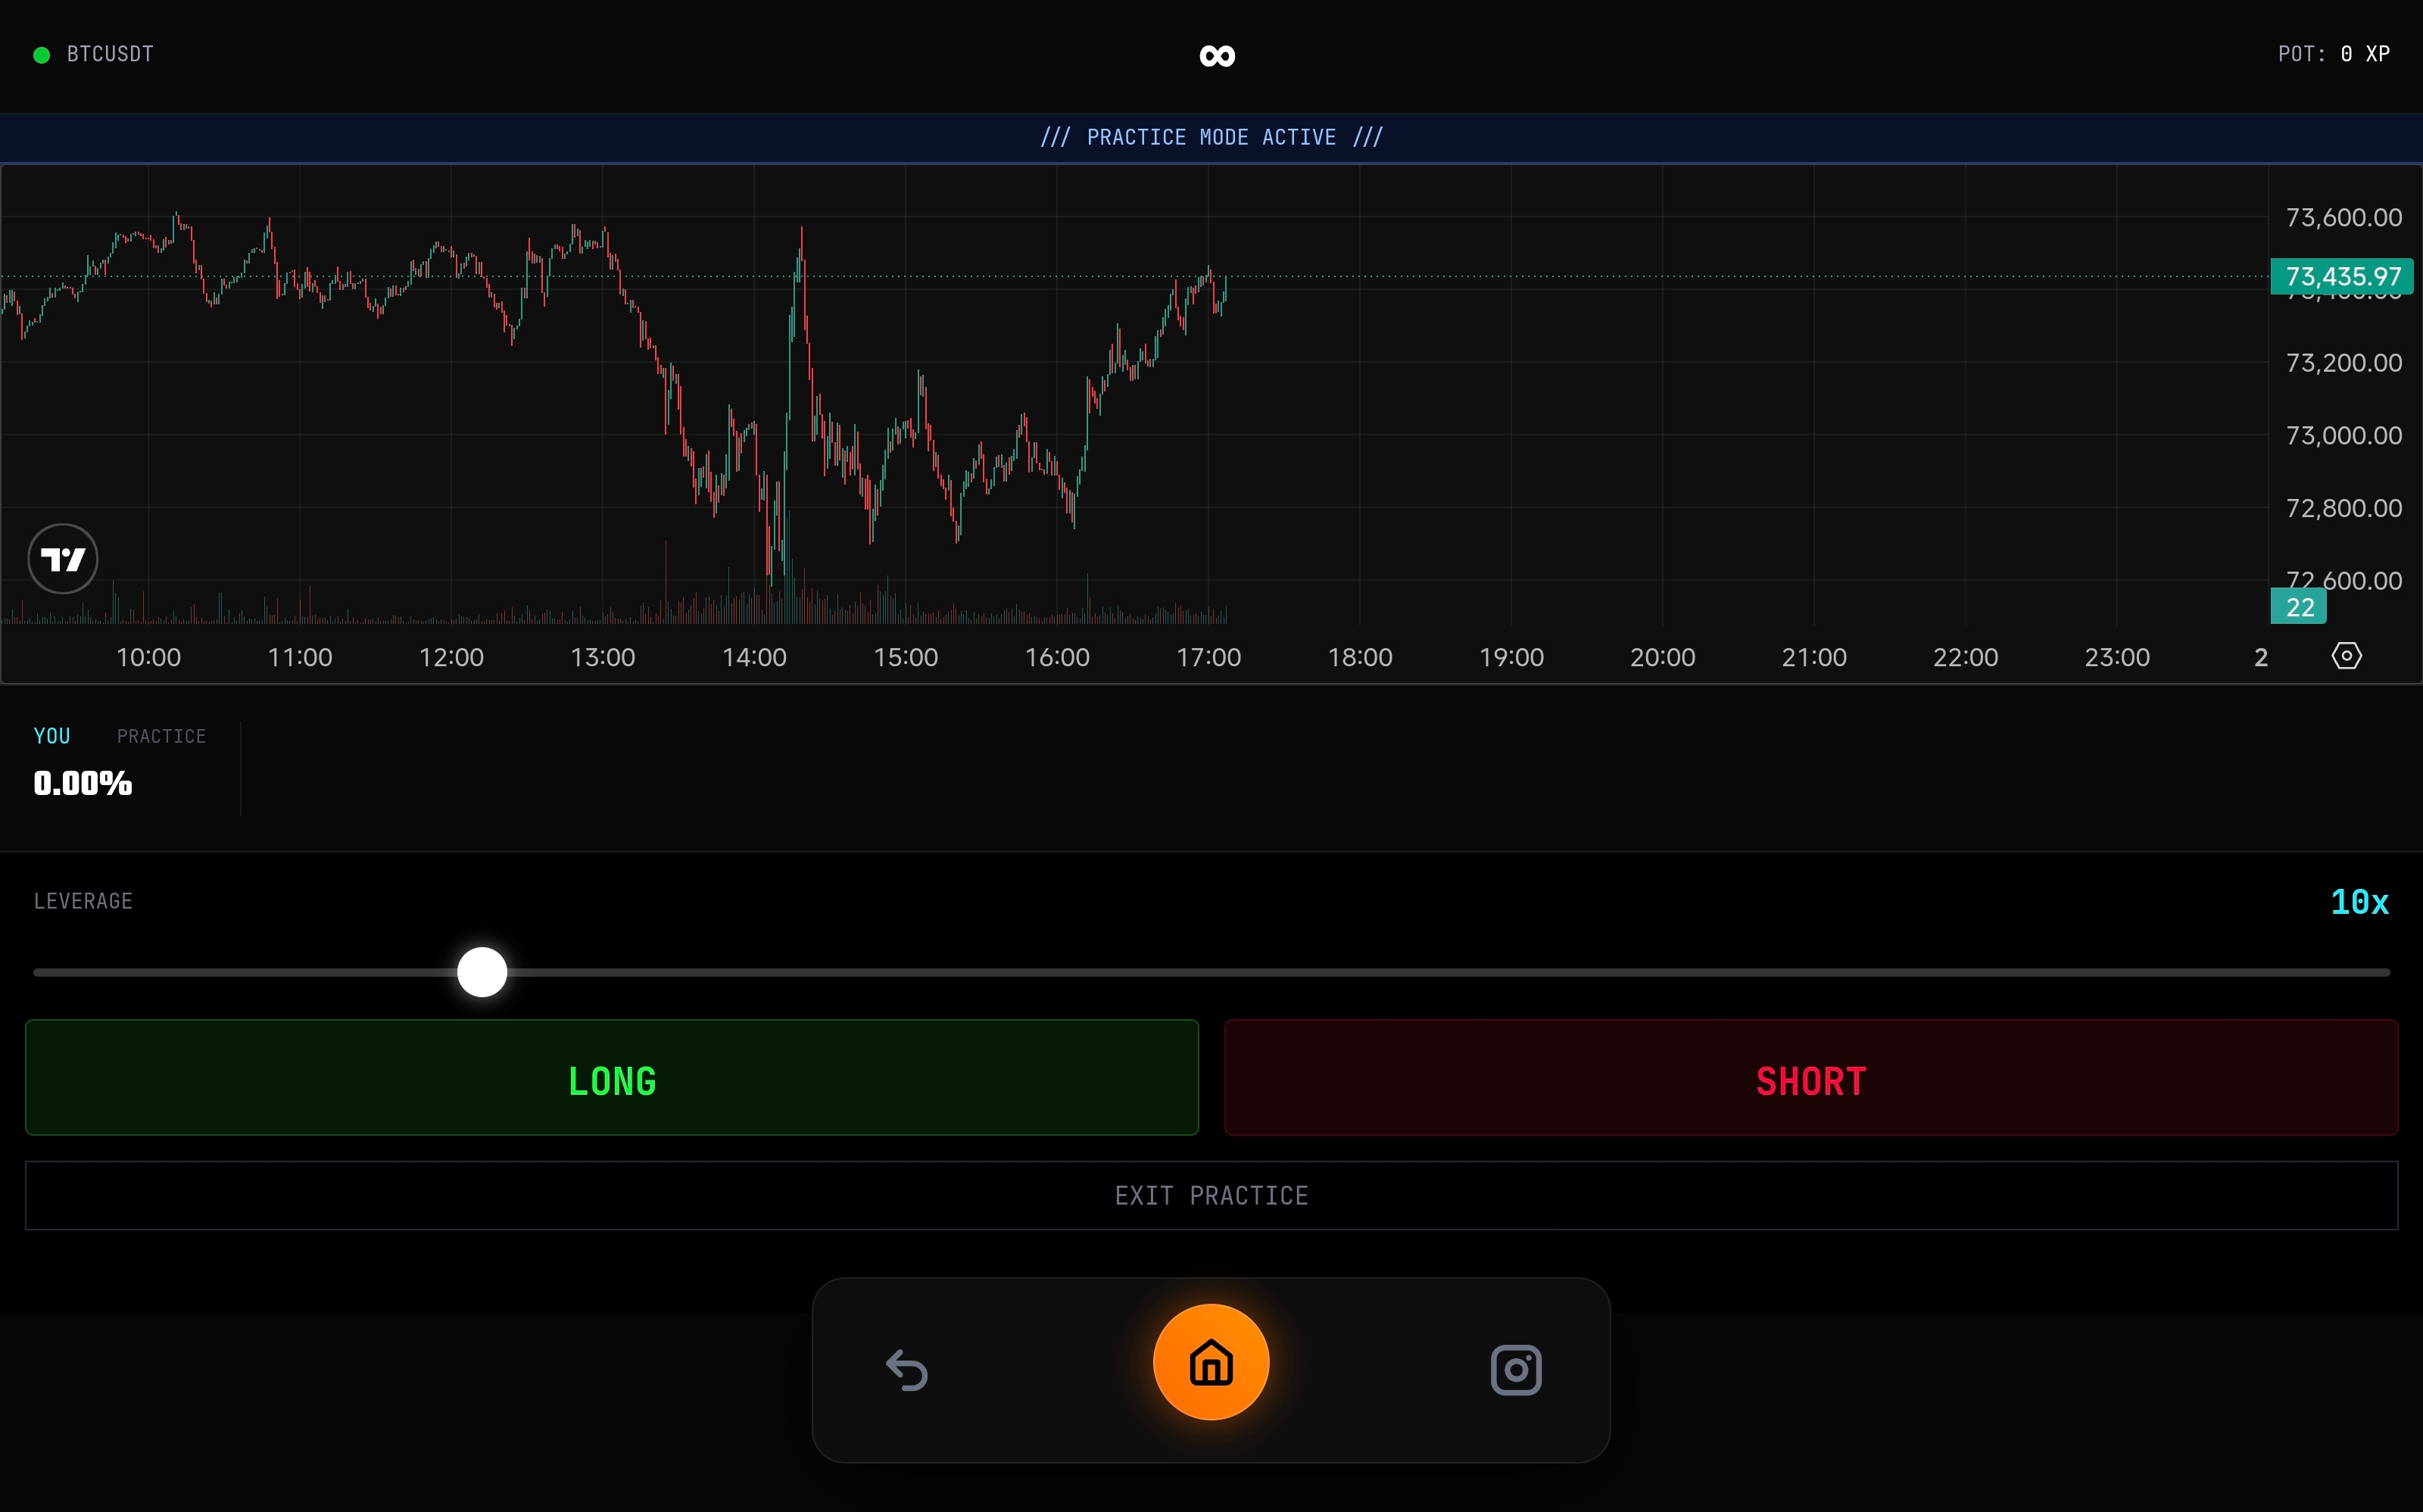Click the 17:00 time axis label
The height and width of the screenshot is (1512, 2423).
pos(1208,658)
